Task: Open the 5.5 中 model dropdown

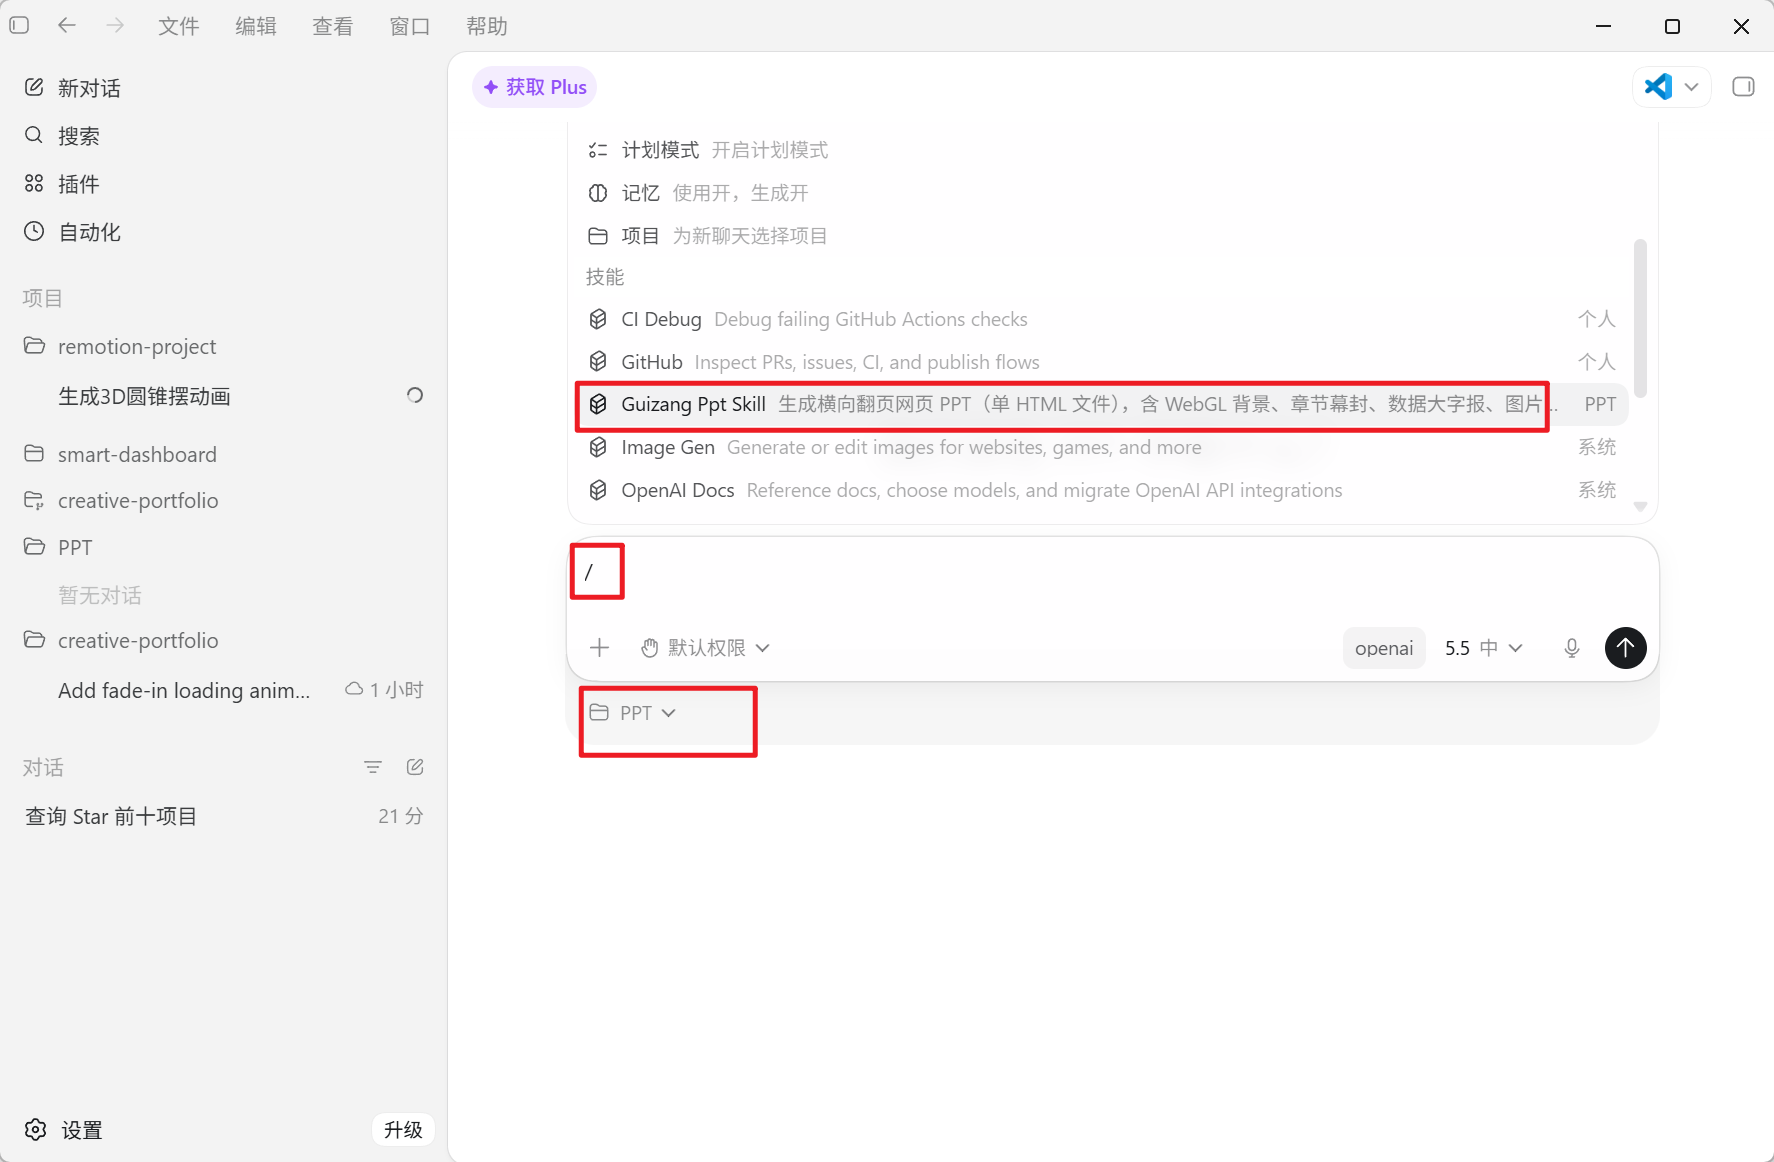Action: click(1484, 648)
